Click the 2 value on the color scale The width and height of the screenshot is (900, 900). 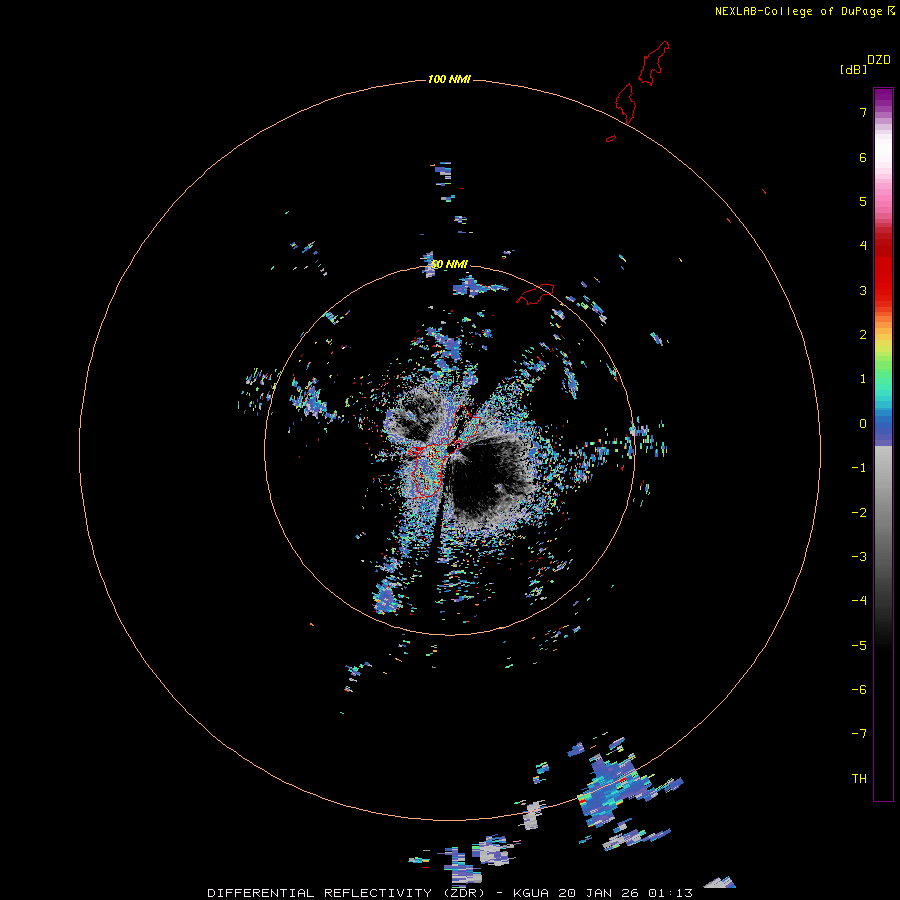(863, 335)
